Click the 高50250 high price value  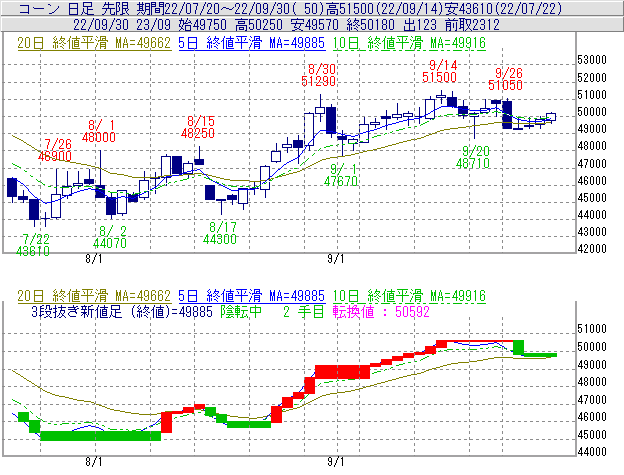pos(259,25)
